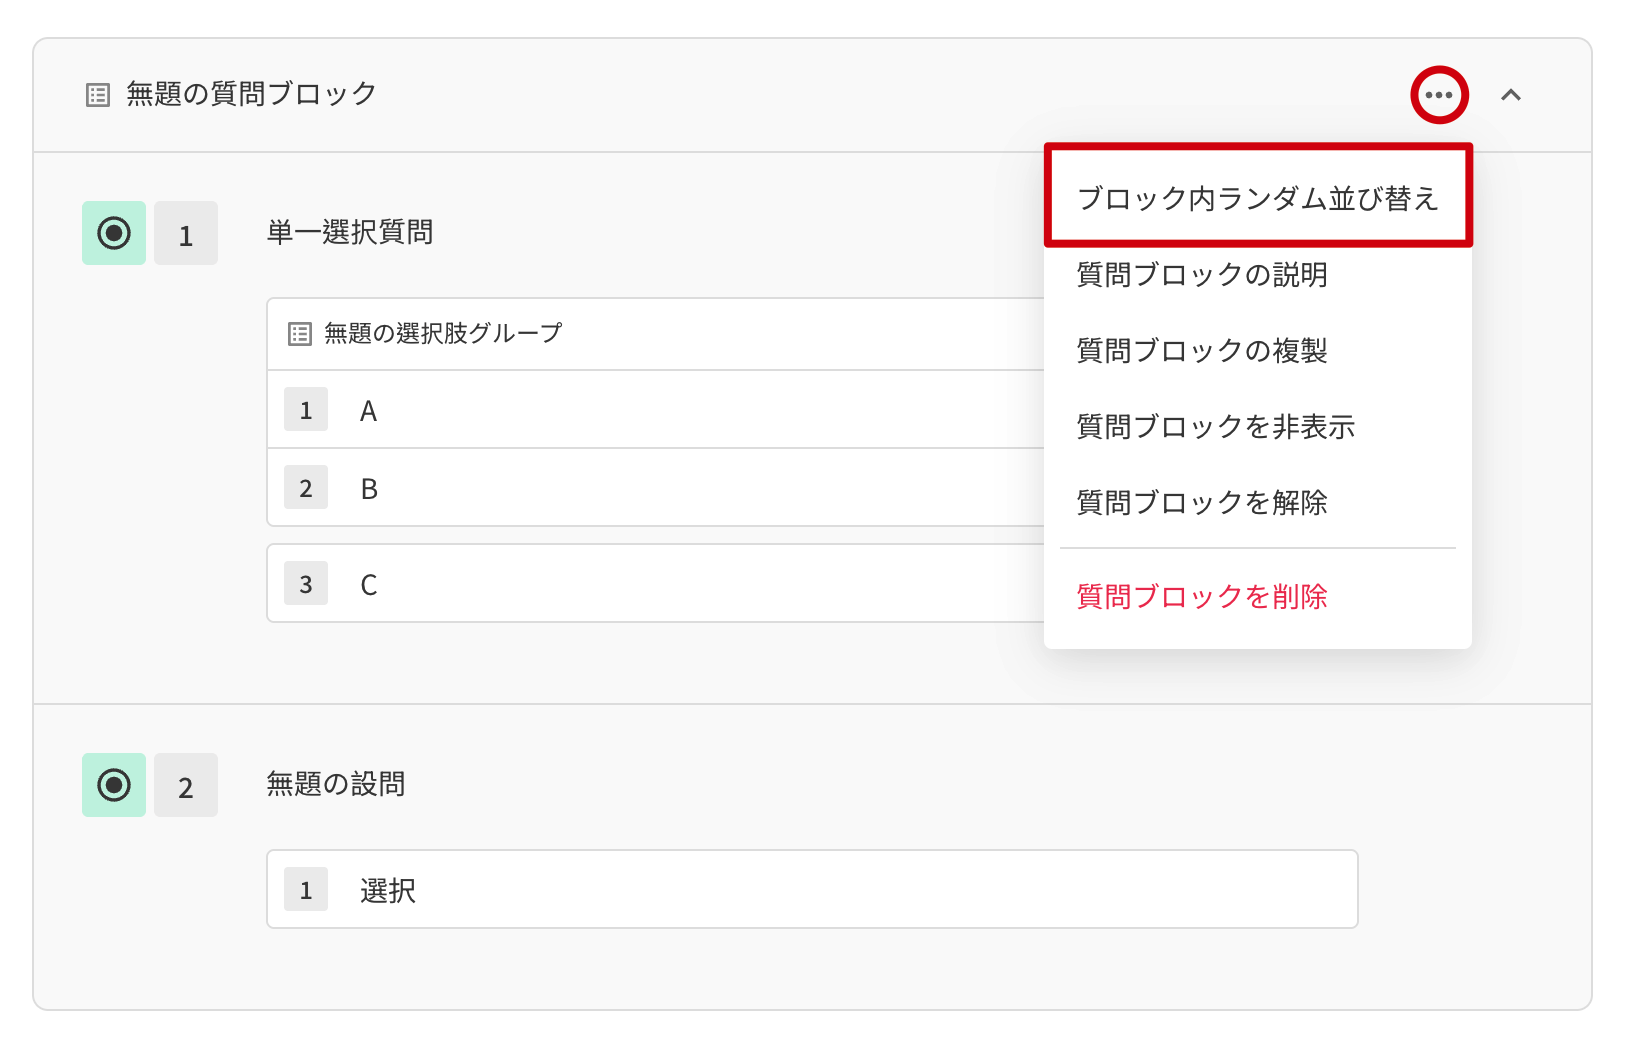1626x1040 pixels.
Task: Select choice row C
Action: tap(656, 584)
